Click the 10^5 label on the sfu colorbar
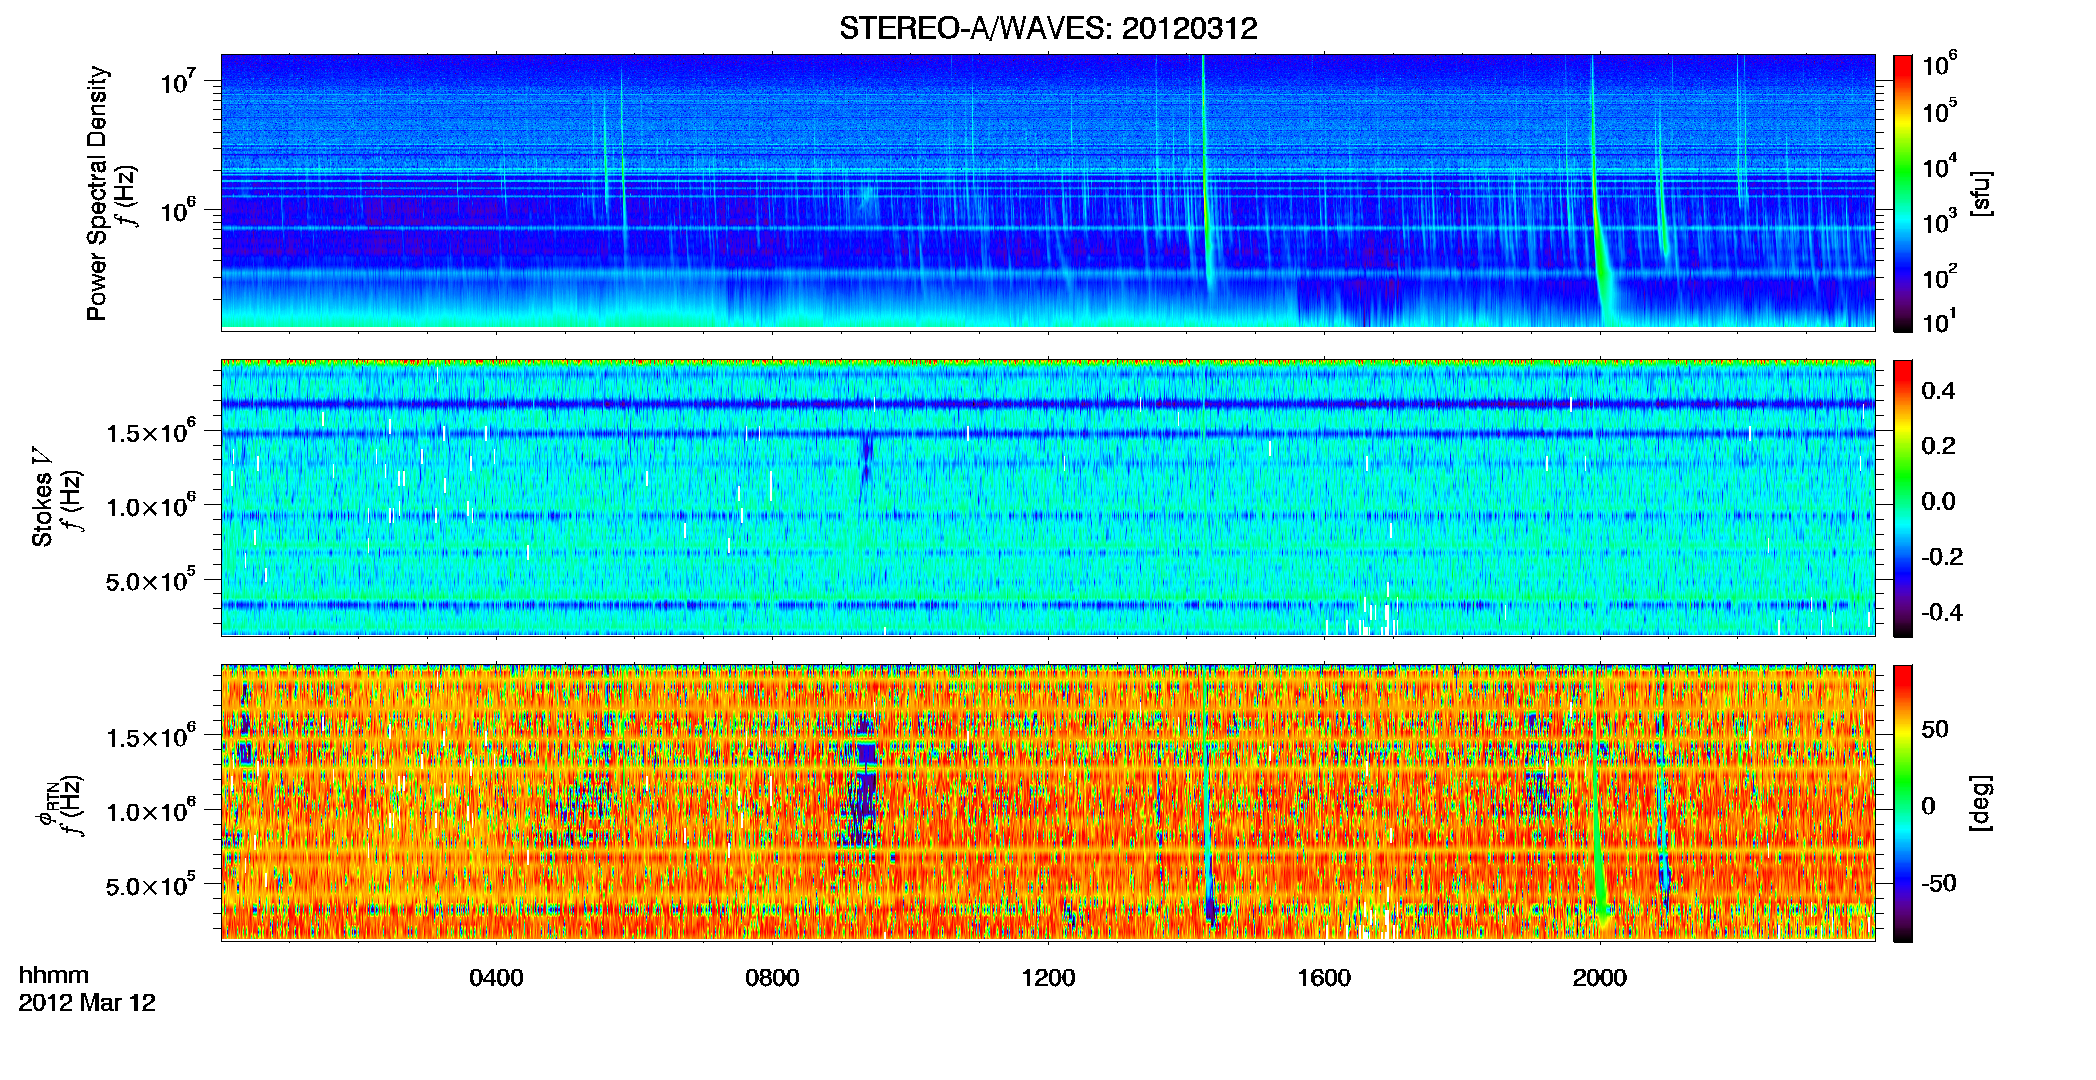This screenshot has width=2096, height=1080. coord(1940,111)
